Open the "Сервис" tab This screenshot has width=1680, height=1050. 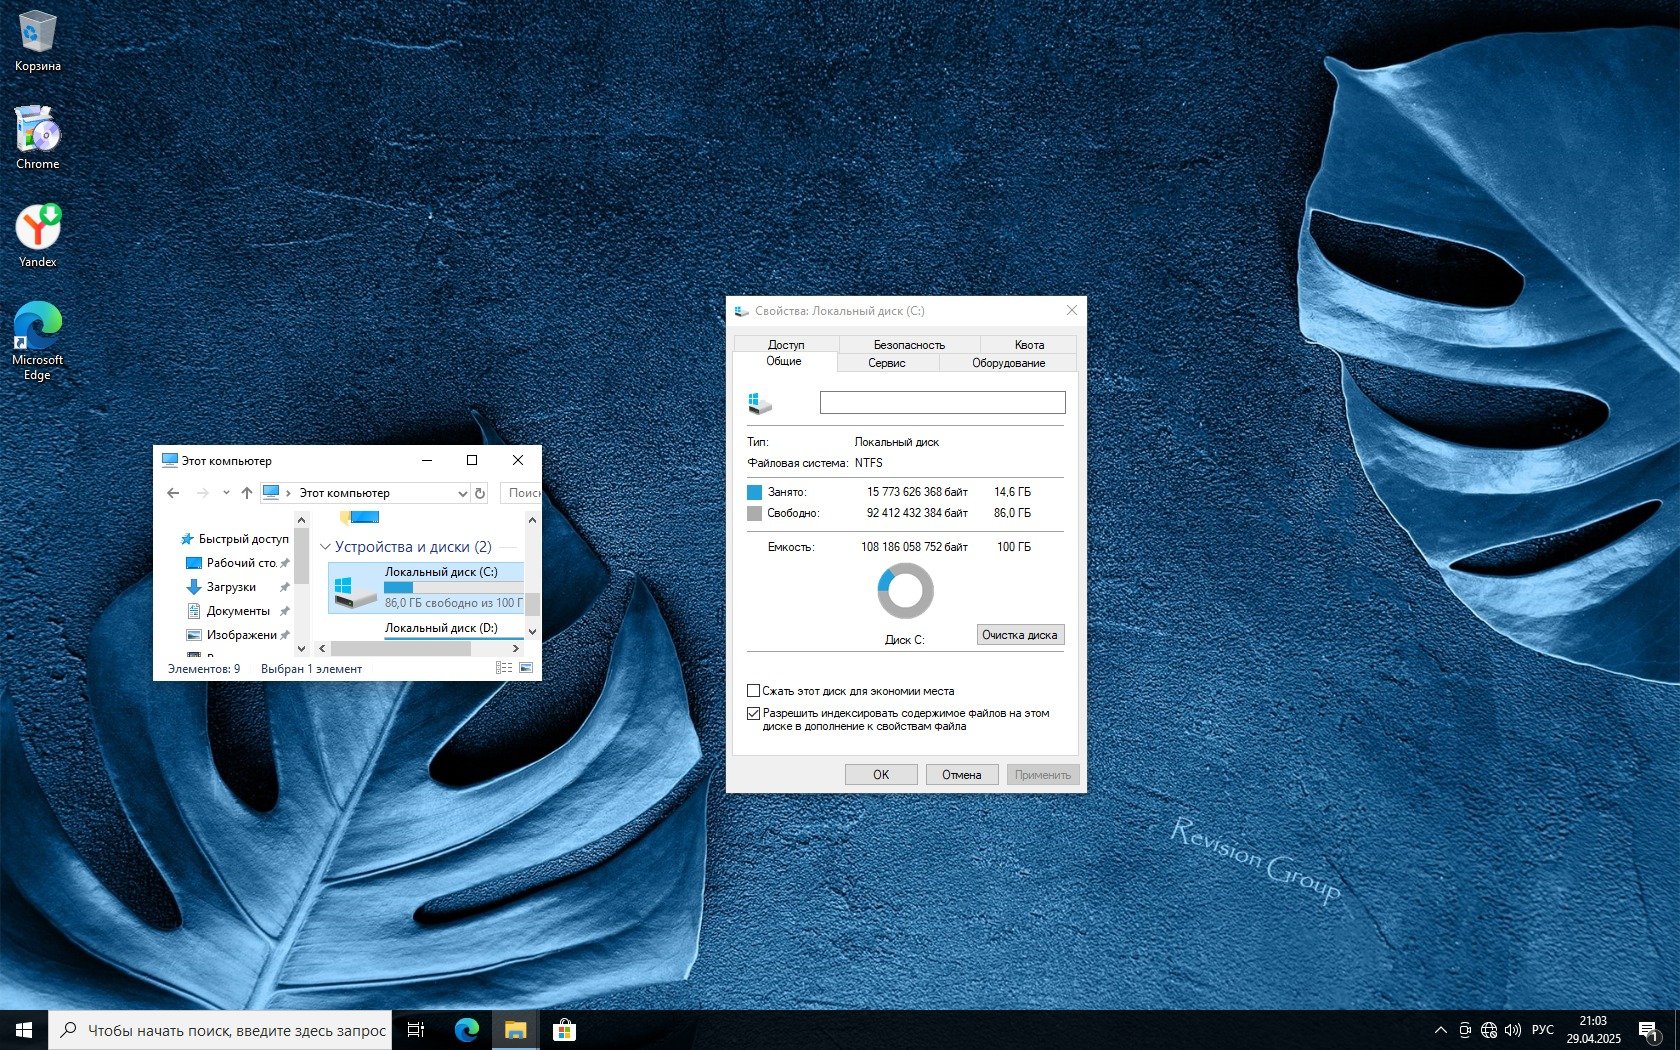886,363
